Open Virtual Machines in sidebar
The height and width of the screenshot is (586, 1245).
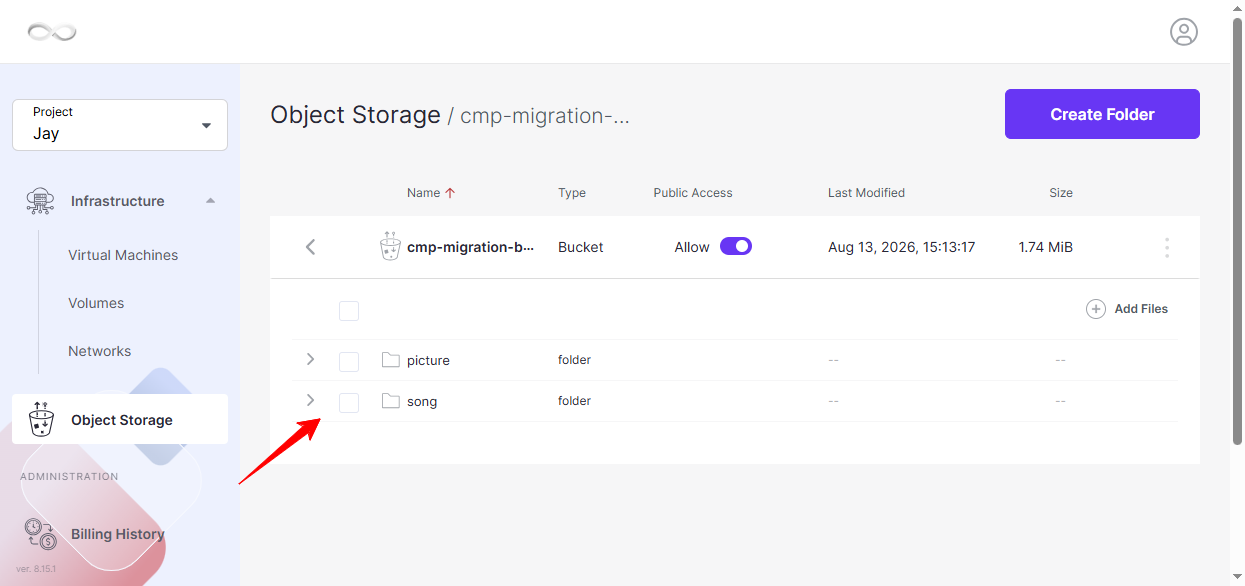click(x=123, y=255)
